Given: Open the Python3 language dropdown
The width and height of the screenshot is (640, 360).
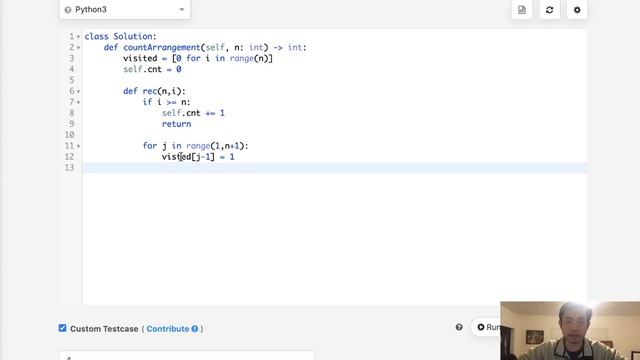Looking at the screenshot, I should point(124,9).
